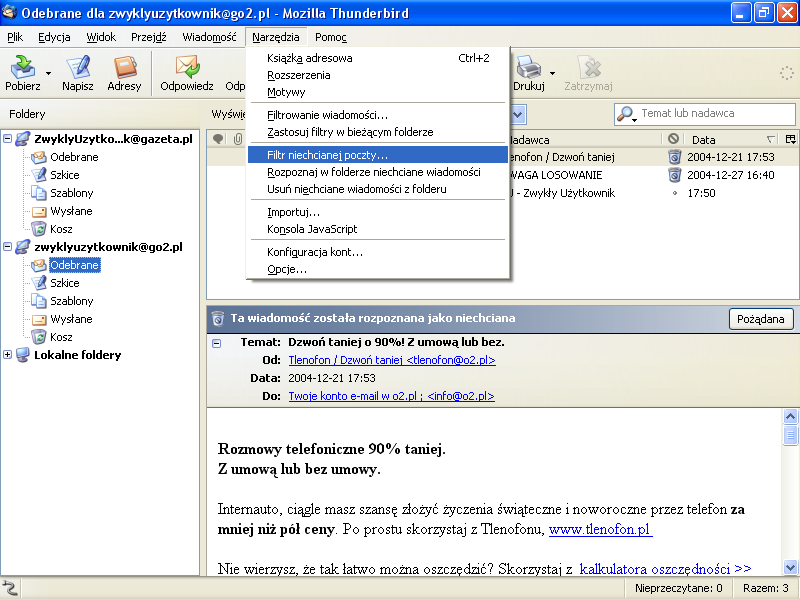Screen dimensions: 800x600
Task: Click recipient link info@o2.pl
Action: coord(391,396)
